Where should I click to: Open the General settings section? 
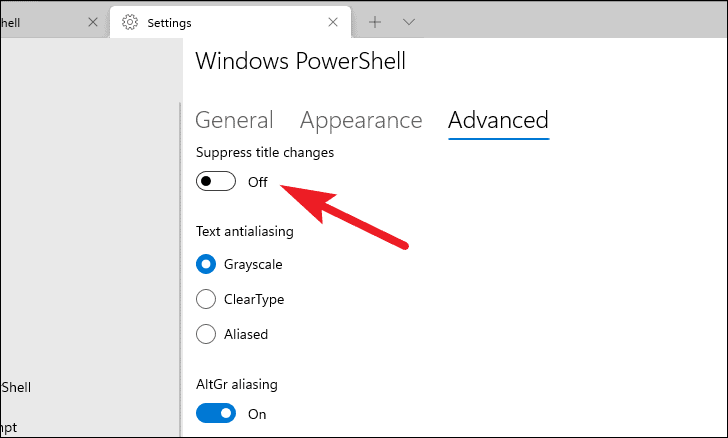point(234,120)
